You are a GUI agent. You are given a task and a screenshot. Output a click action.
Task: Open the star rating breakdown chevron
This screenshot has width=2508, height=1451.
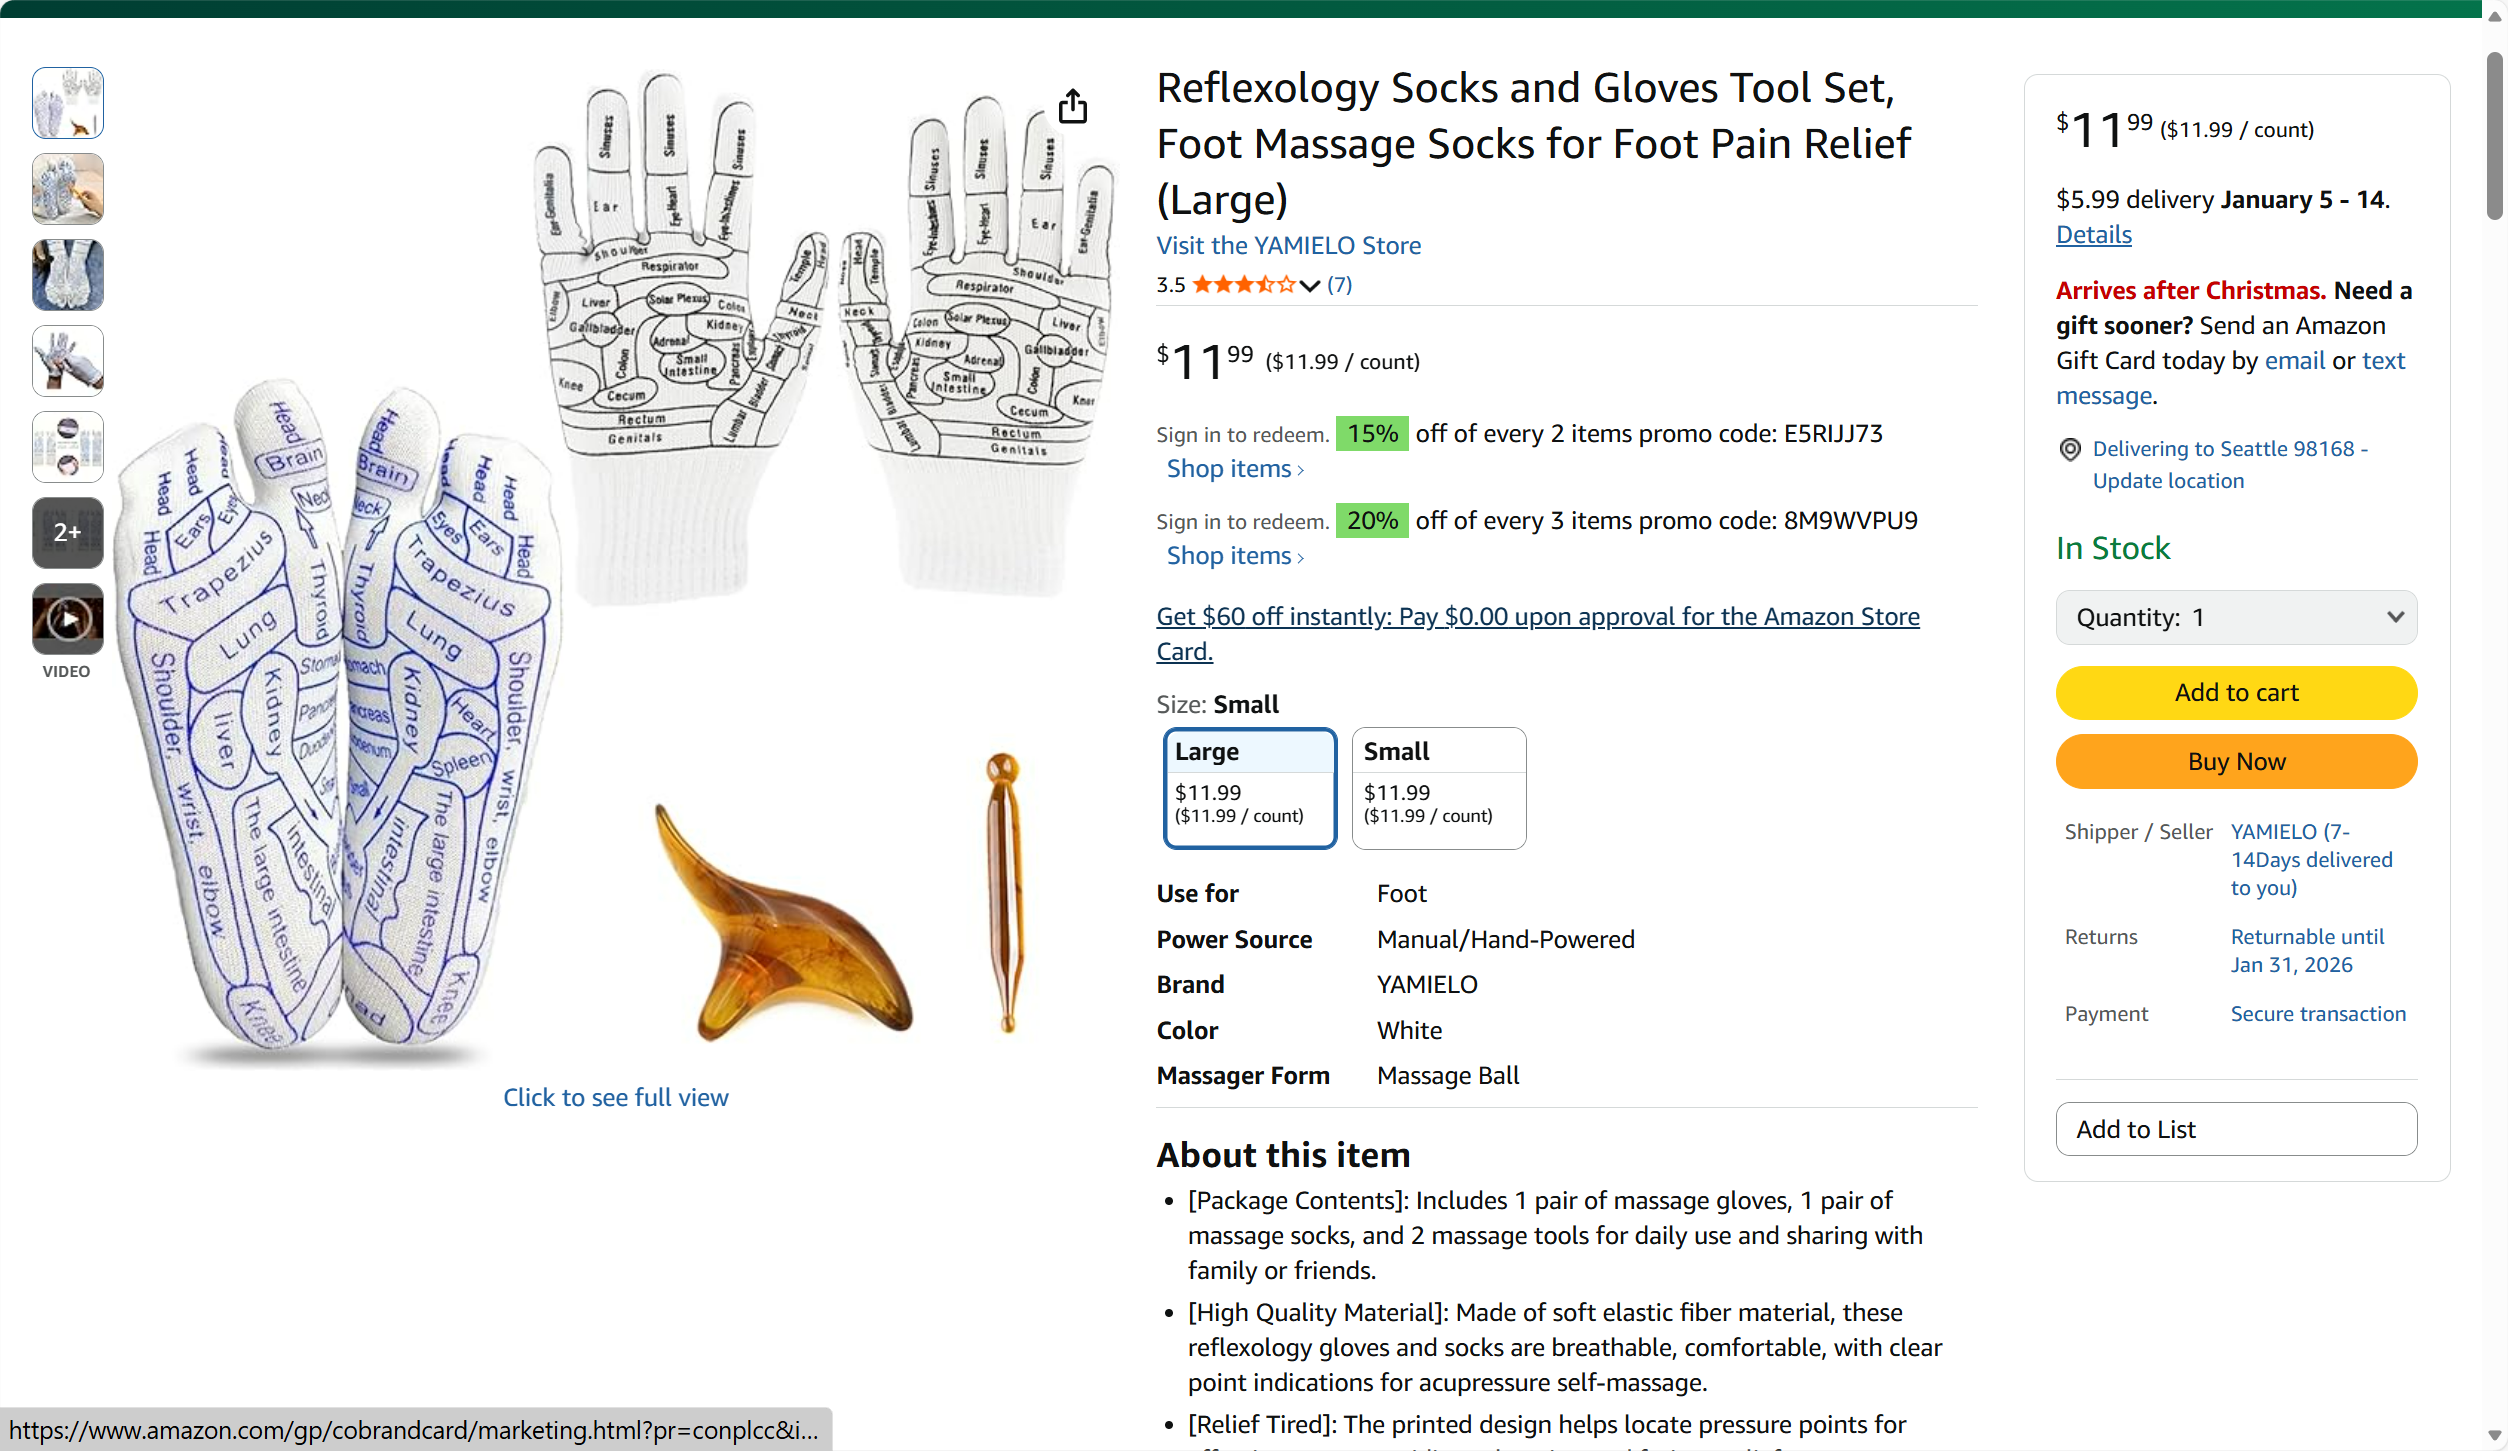1310,286
